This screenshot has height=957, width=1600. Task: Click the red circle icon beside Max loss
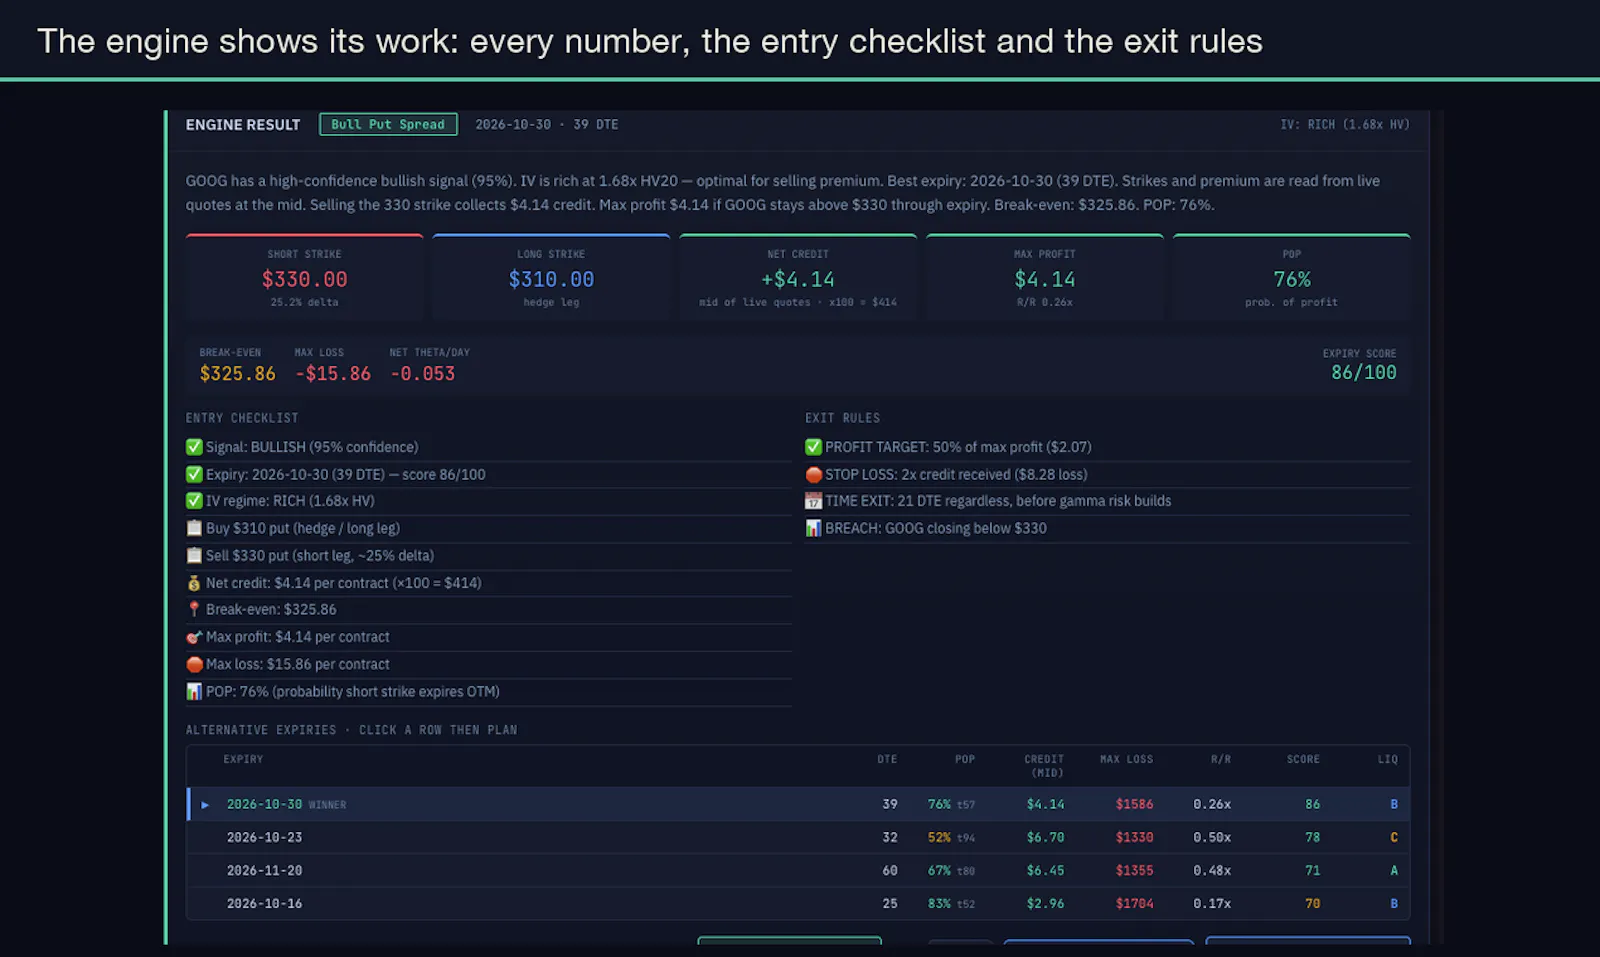point(194,664)
